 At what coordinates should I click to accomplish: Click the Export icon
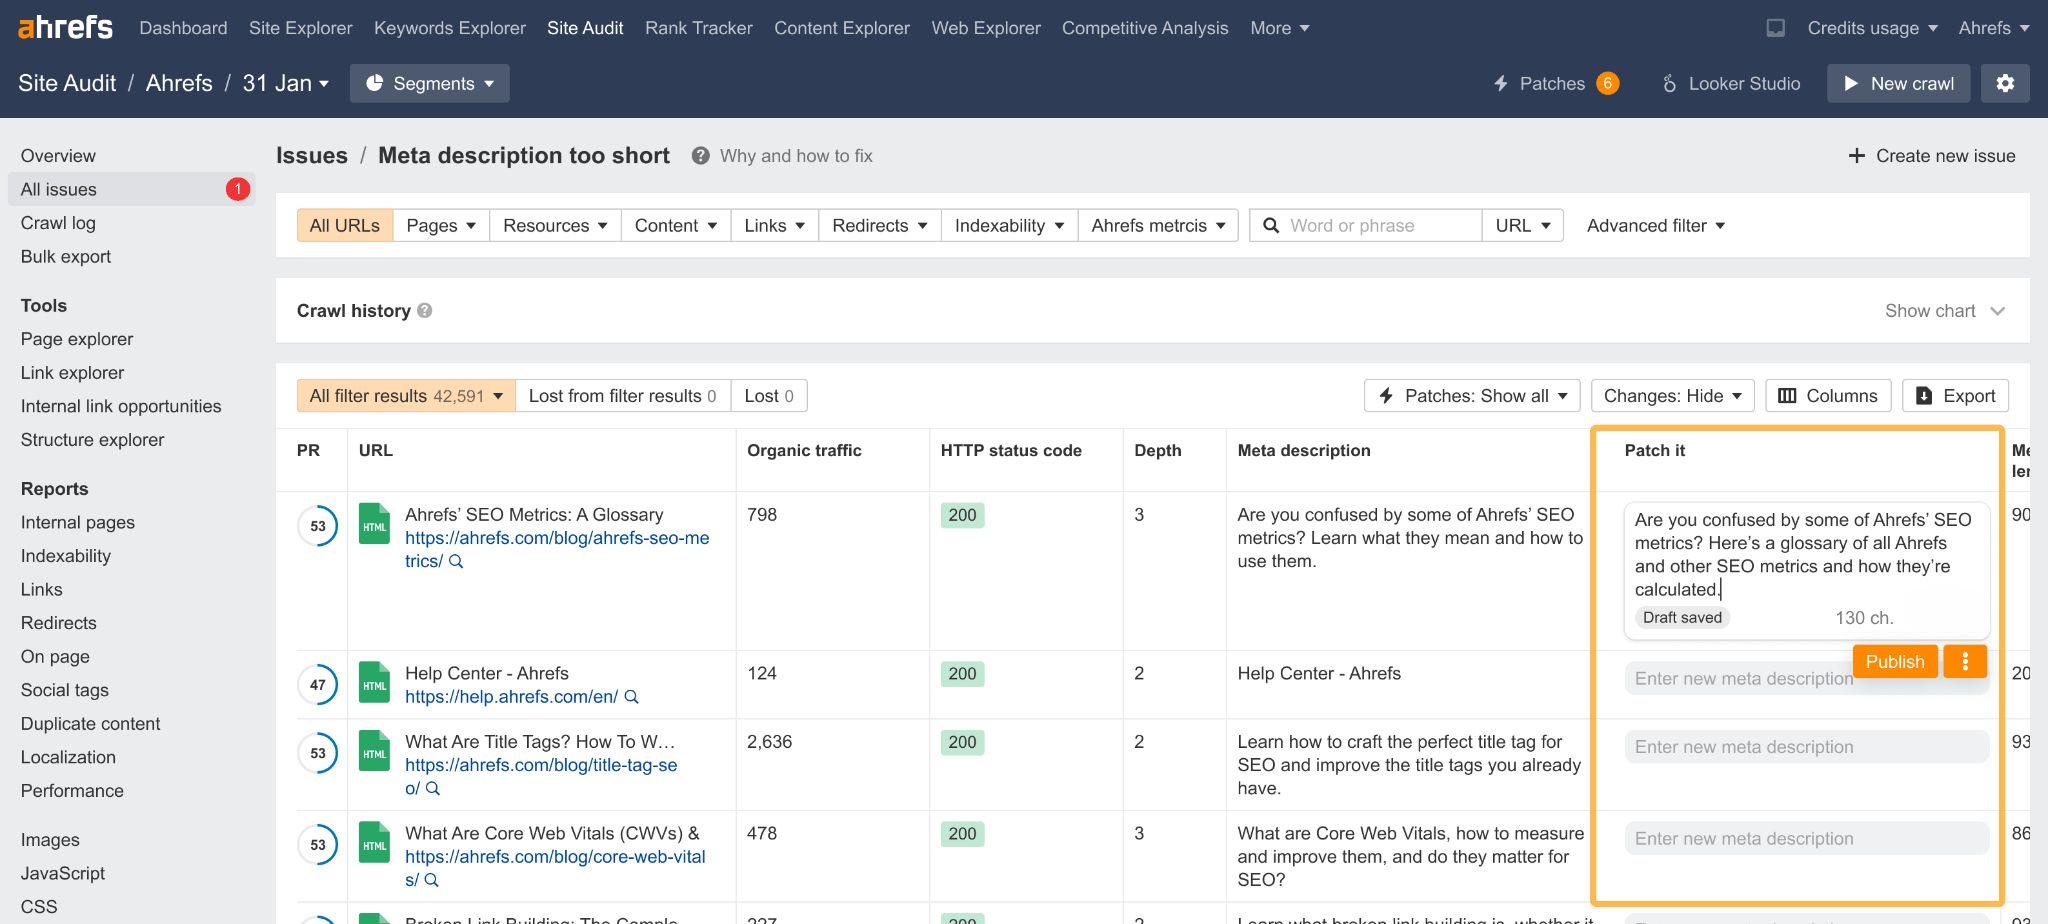[x=1925, y=395]
